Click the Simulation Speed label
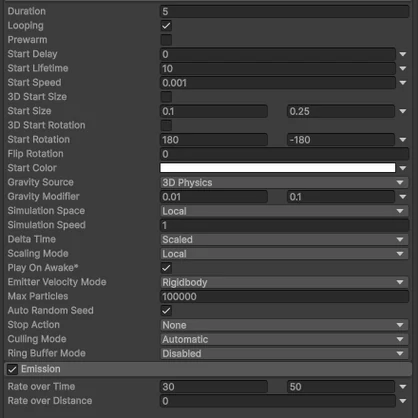 pyautogui.click(x=47, y=225)
